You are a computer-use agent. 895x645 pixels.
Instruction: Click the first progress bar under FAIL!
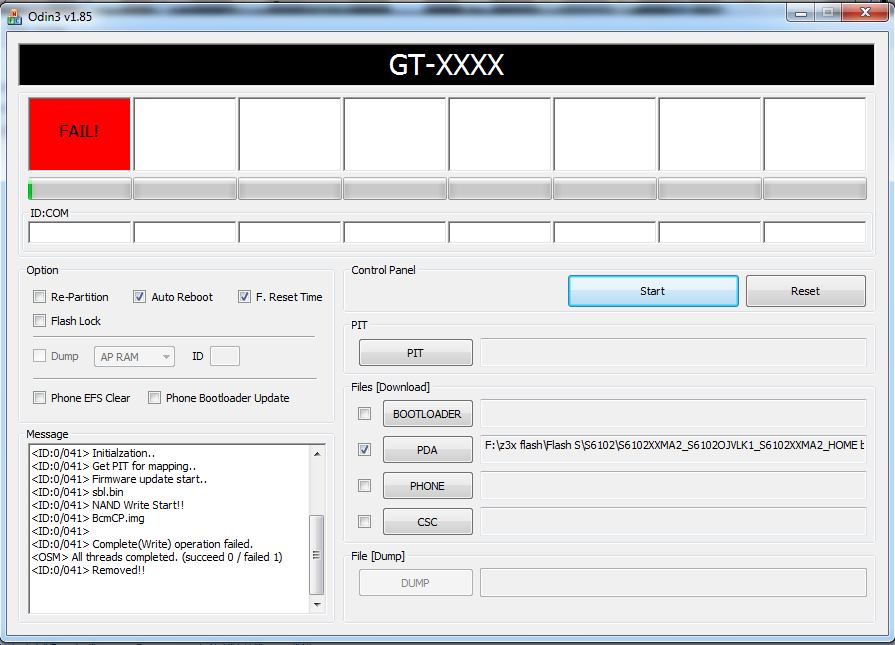tap(79, 189)
